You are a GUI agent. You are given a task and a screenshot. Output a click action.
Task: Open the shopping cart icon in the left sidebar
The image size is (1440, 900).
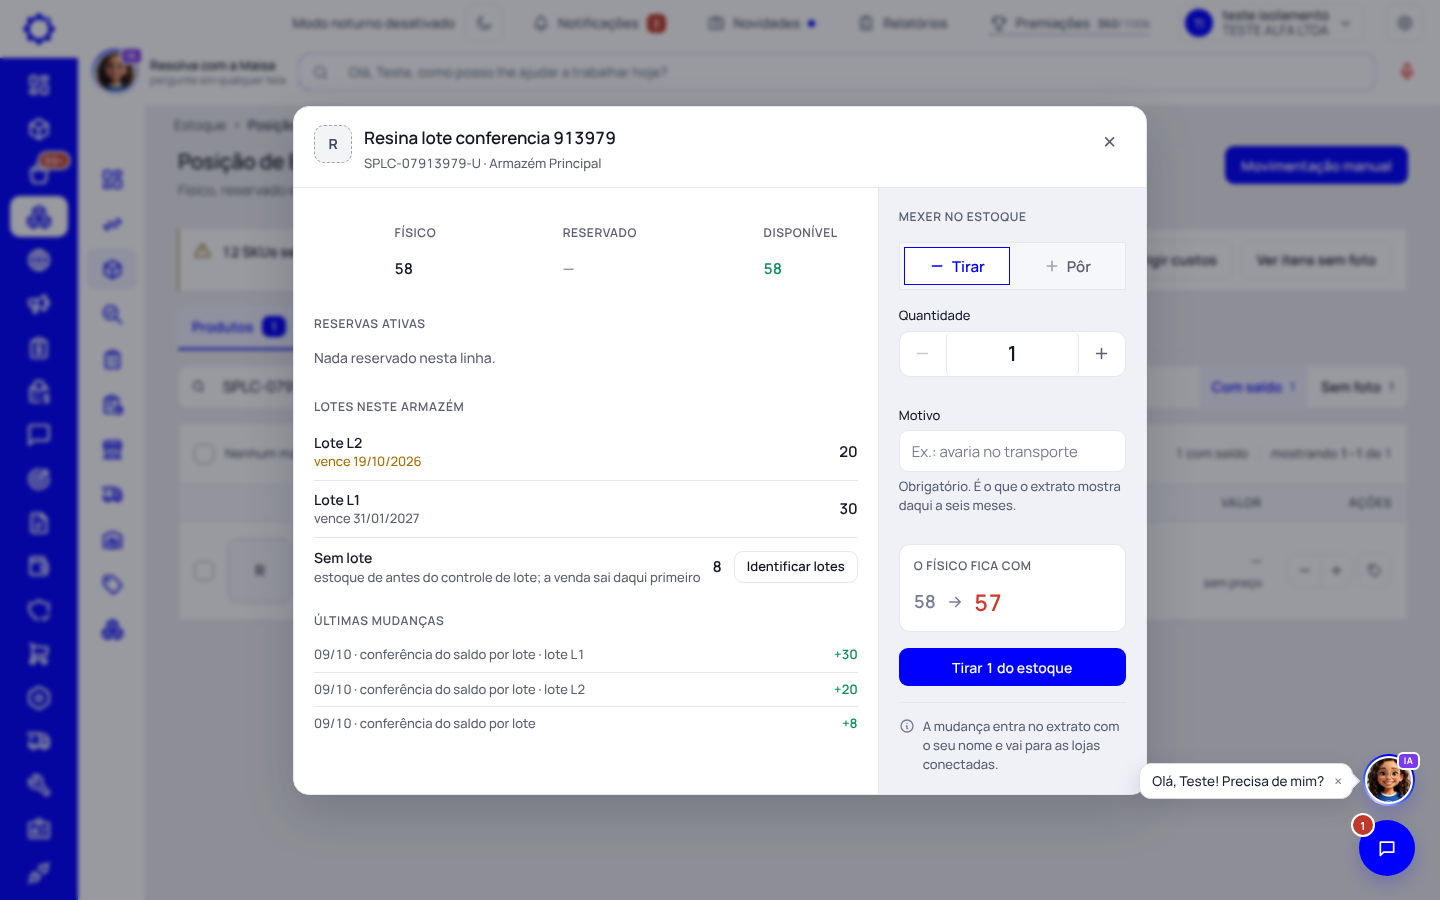[39, 654]
